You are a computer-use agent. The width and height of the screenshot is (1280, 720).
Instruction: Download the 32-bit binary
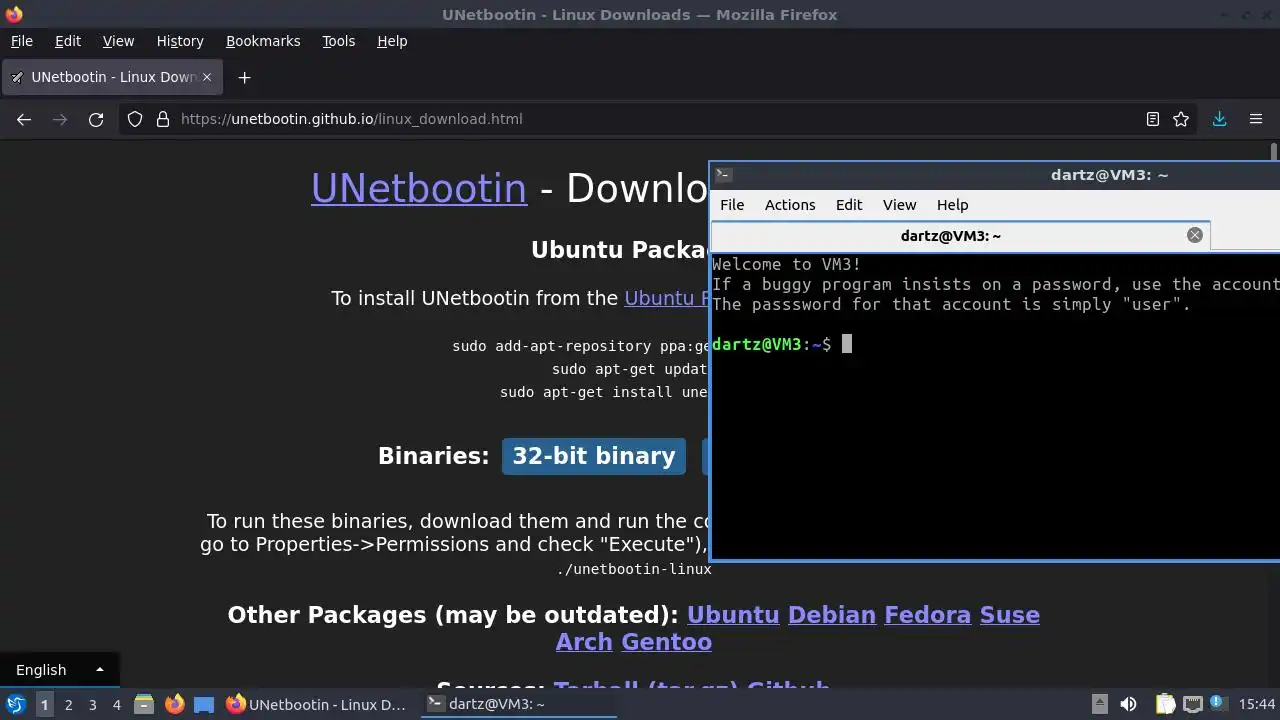tap(594, 456)
